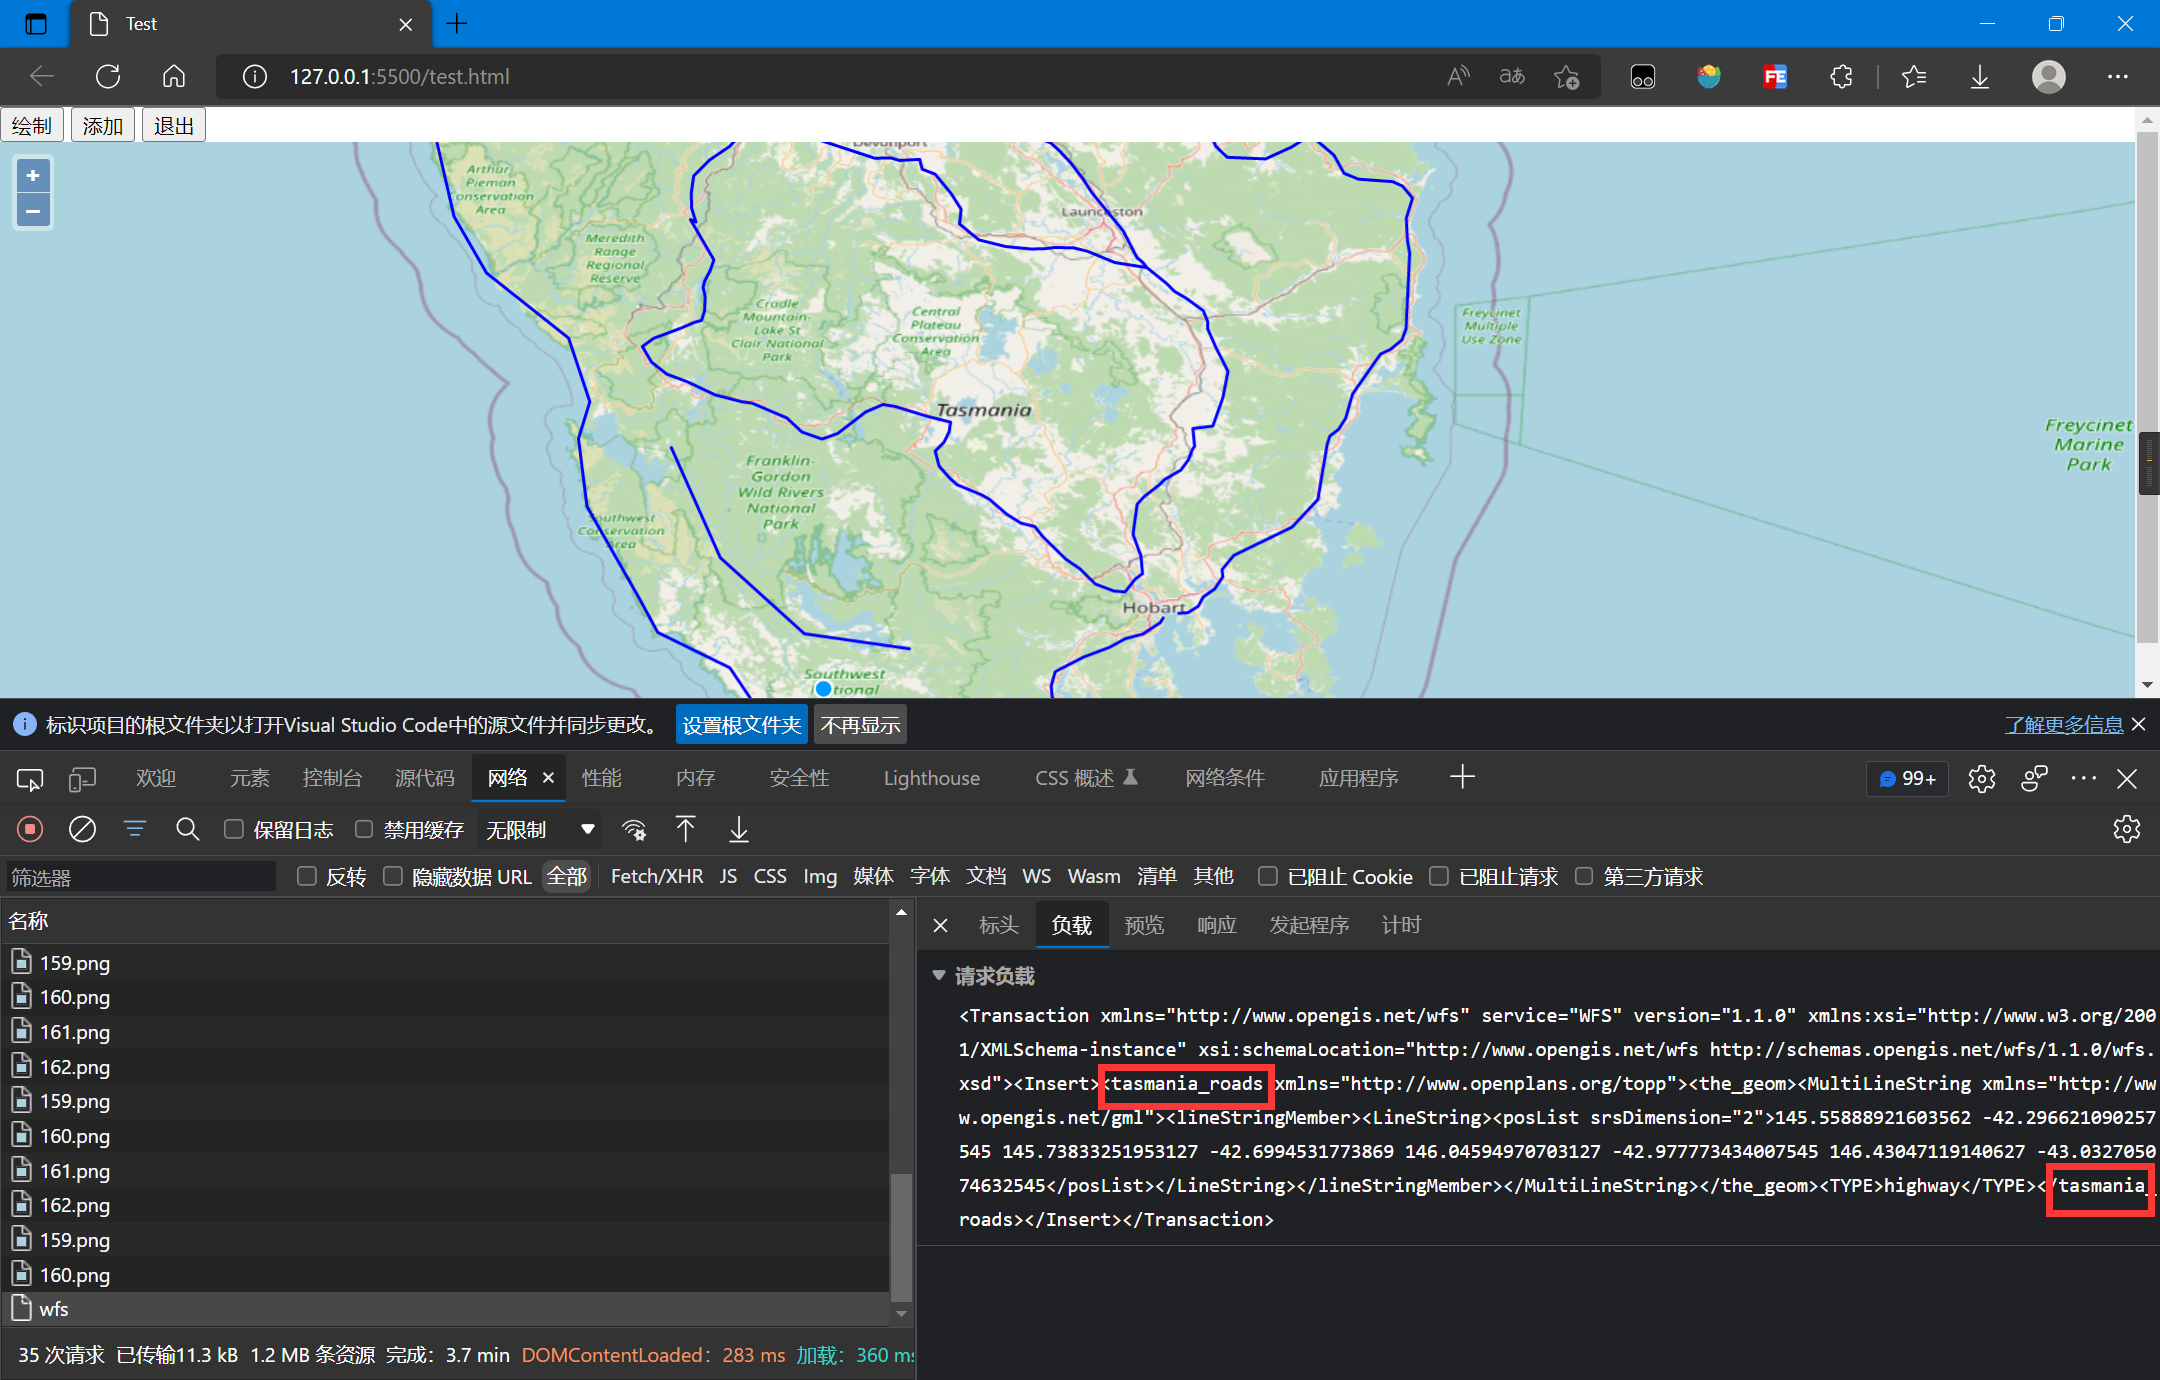Click the 不再显示 button

861,725
